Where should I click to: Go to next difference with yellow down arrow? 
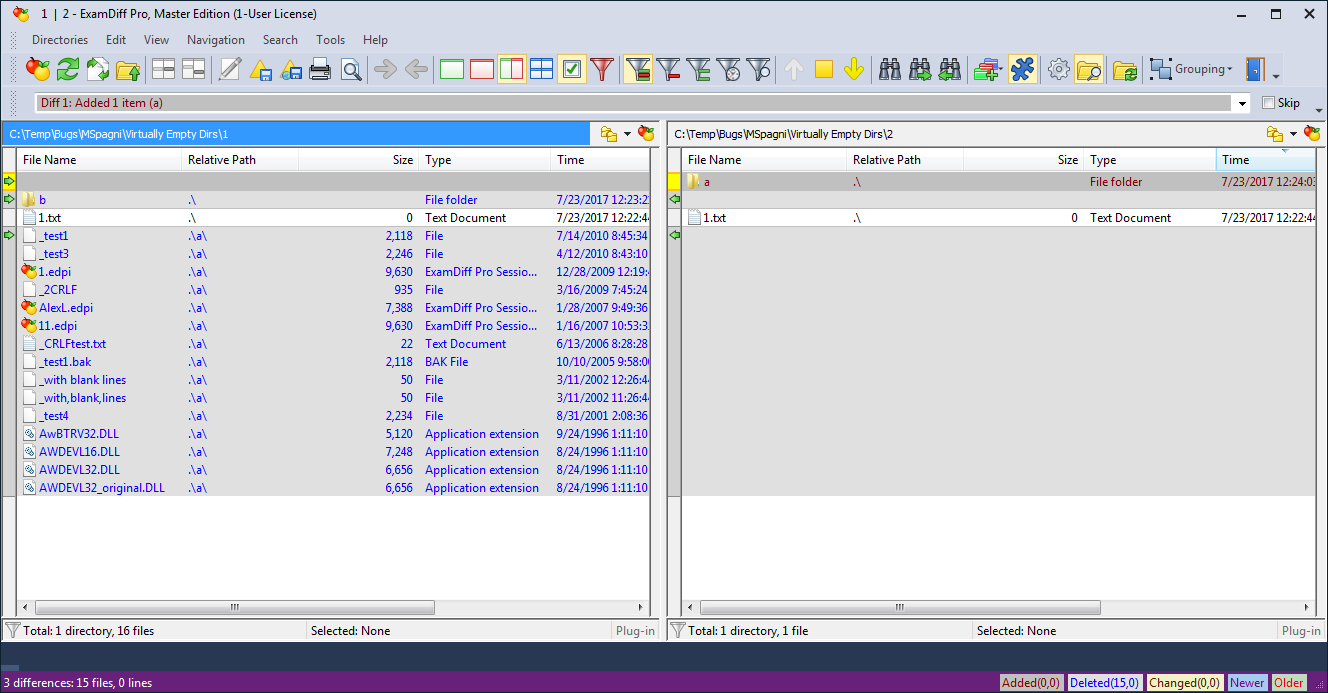point(853,69)
